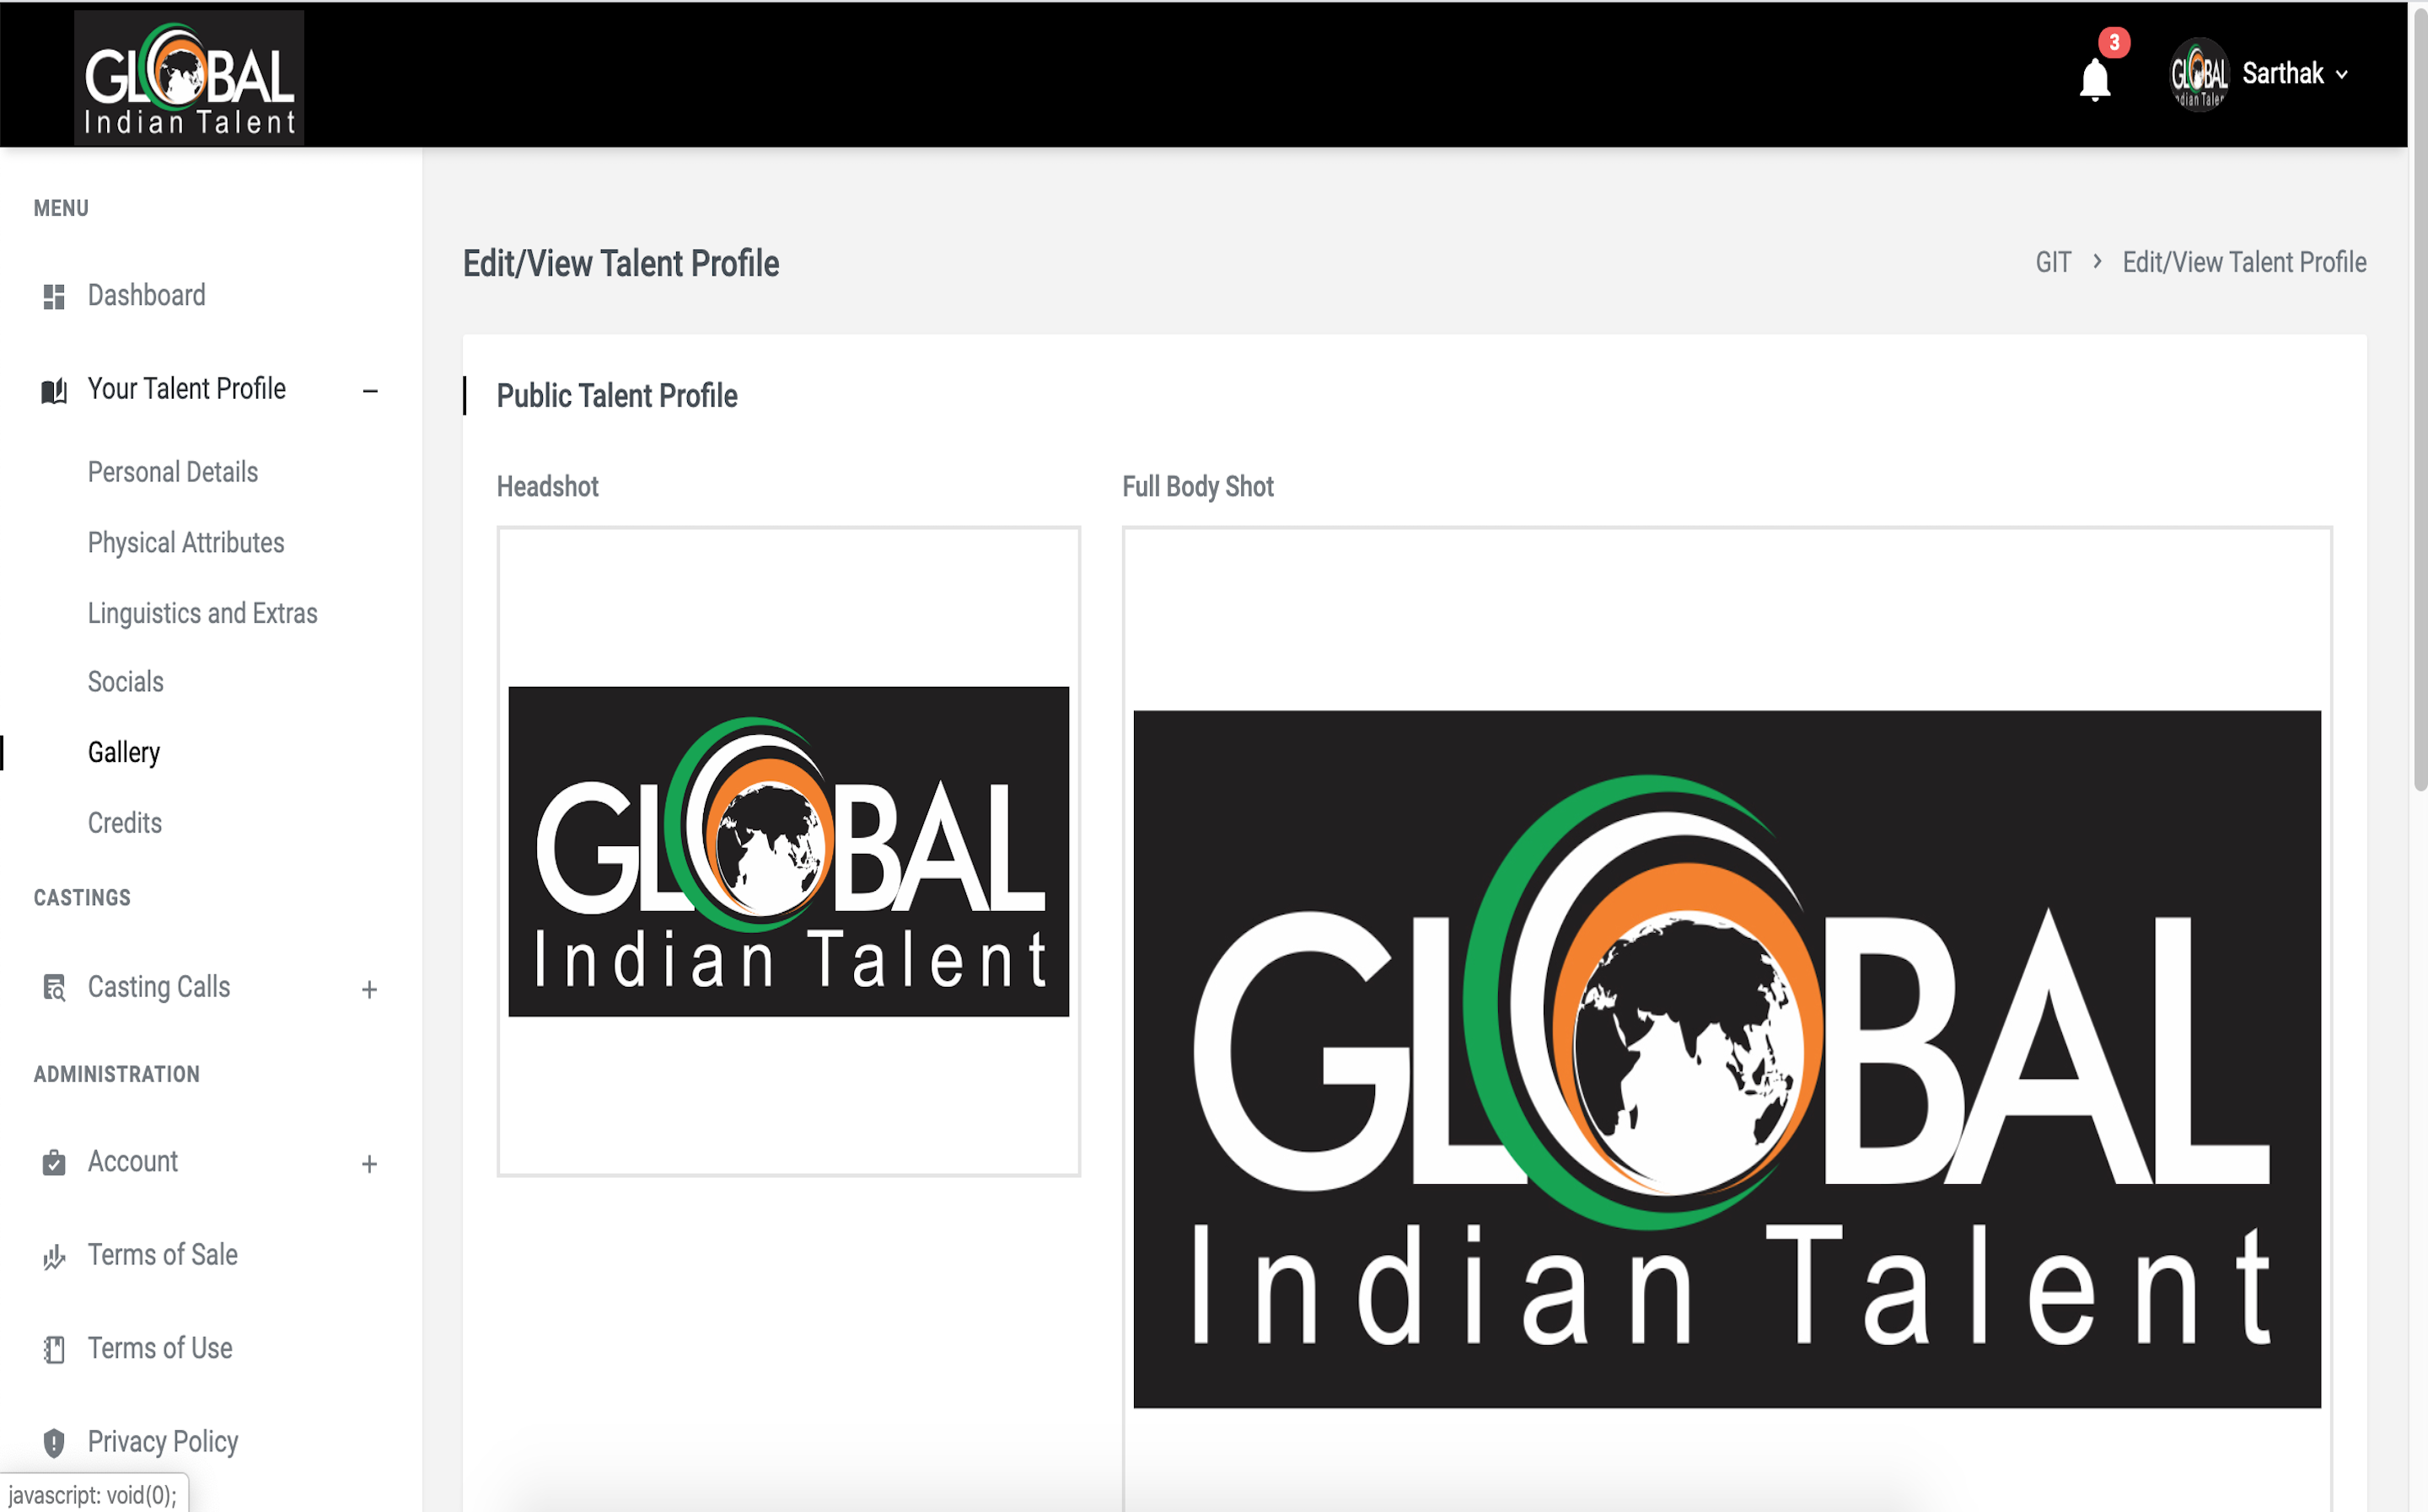
Task: Go to Linguistics and Extras
Action: pyautogui.click(x=203, y=613)
